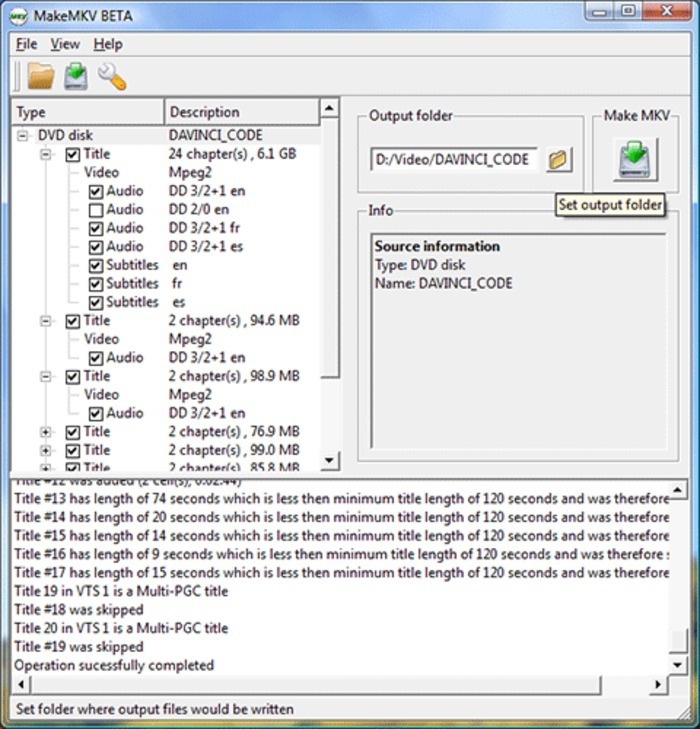Click the Make MKV green arrow button
Screen dimensions: 700x729
(635, 159)
